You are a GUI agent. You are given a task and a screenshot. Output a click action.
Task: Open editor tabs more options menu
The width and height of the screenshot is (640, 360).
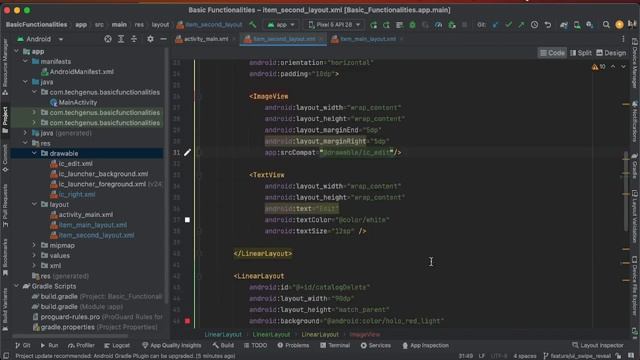click(x=623, y=39)
